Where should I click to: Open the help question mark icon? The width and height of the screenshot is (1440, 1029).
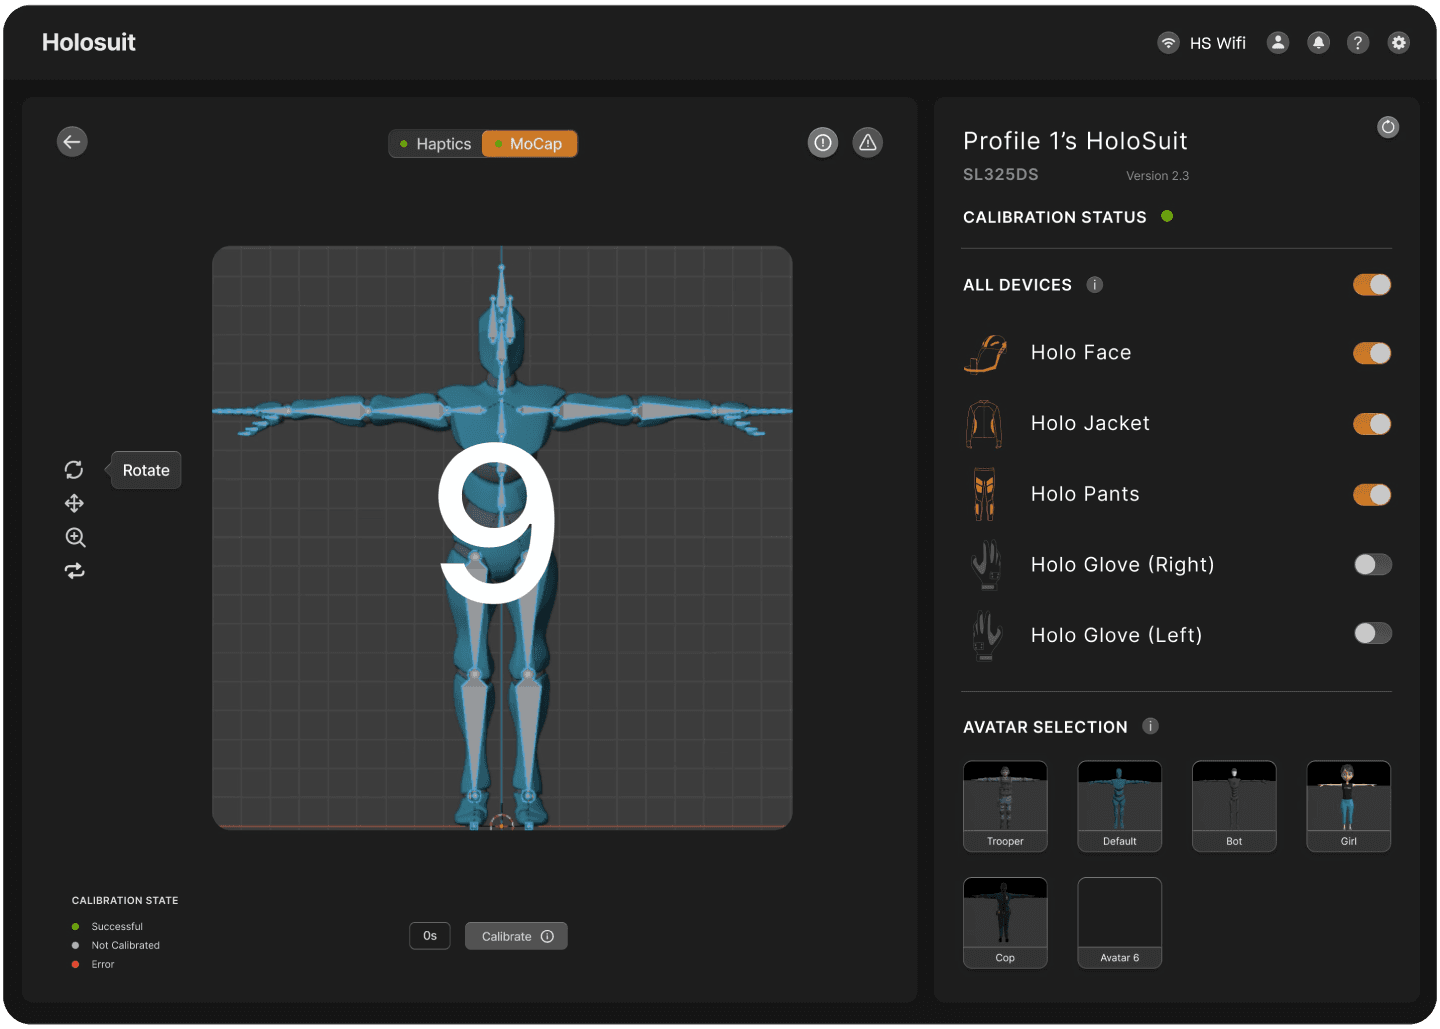click(1358, 43)
